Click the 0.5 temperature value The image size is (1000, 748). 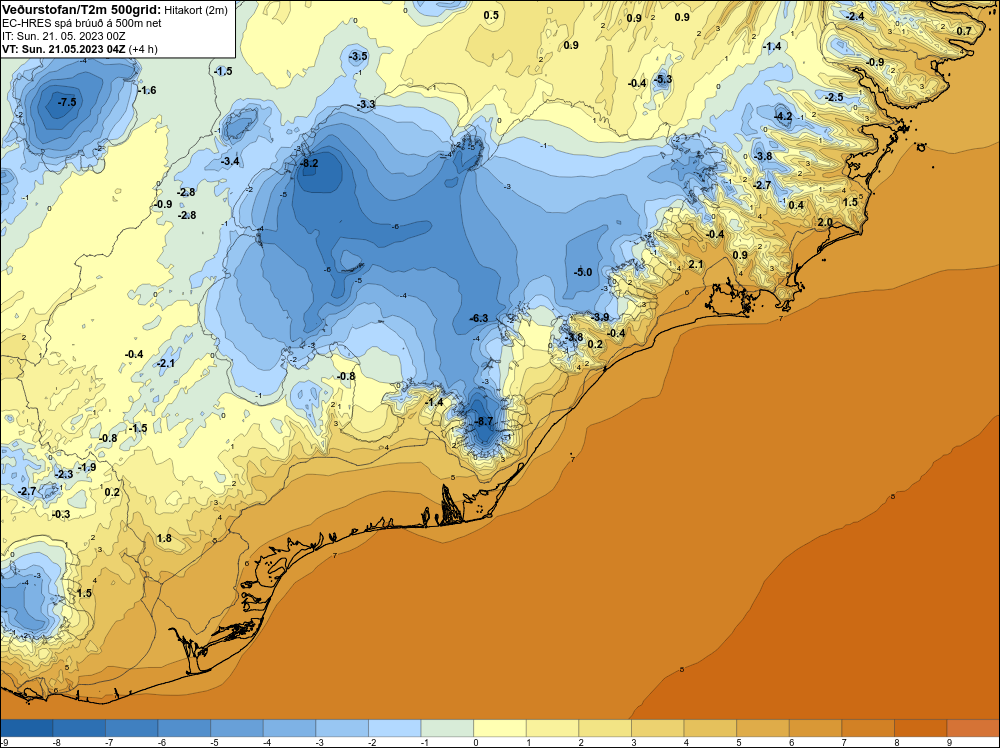point(491,15)
